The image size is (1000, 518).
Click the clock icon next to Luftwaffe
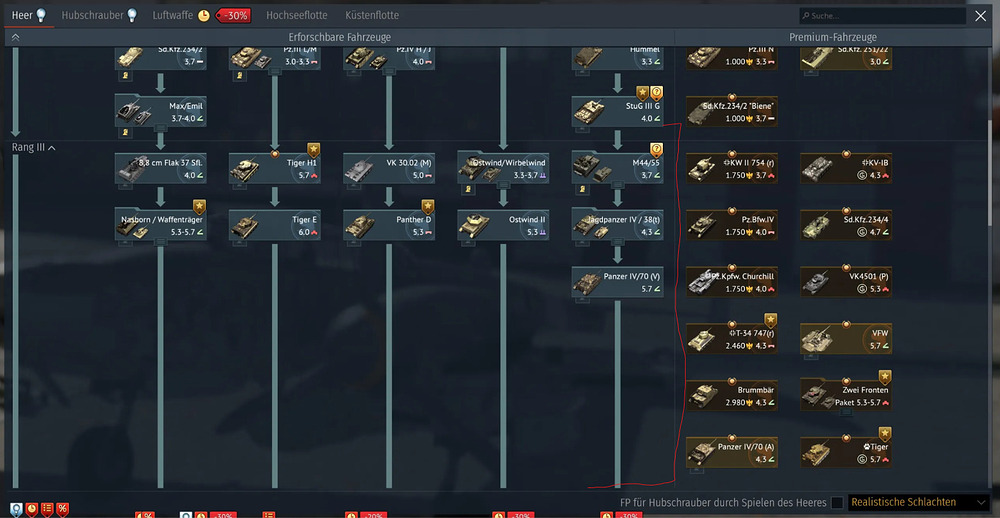pyautogui.click(x=203, y=16)
